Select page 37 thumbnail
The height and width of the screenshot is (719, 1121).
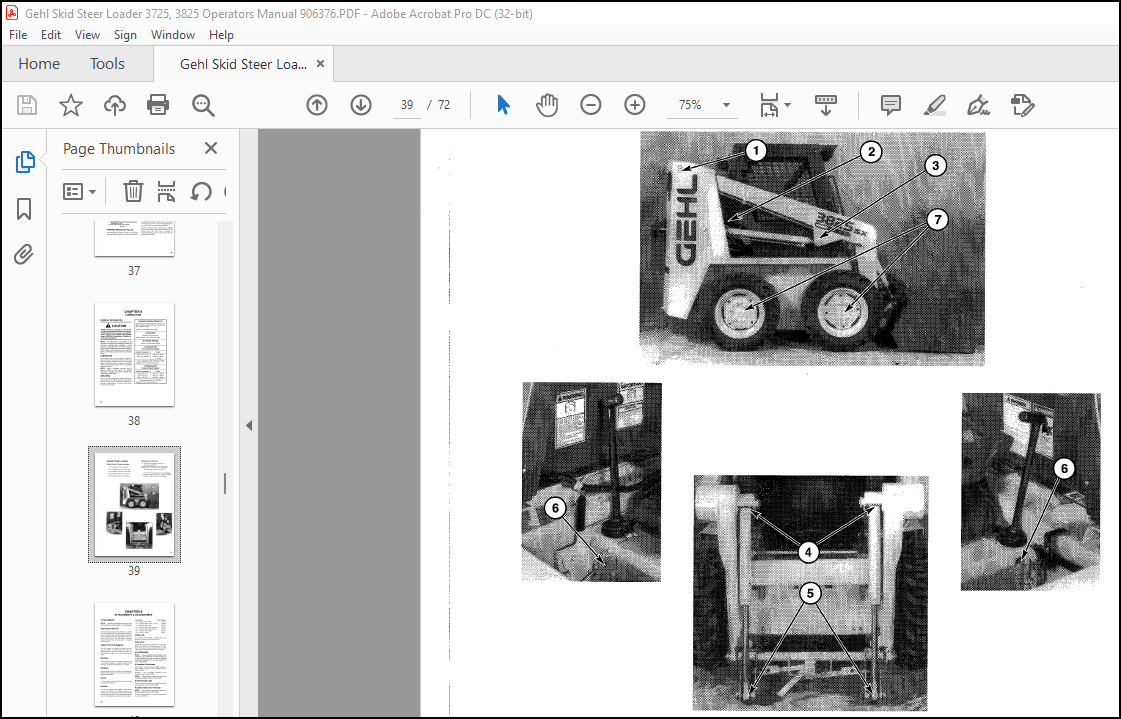pyautogui.click(x=134, y=239)
